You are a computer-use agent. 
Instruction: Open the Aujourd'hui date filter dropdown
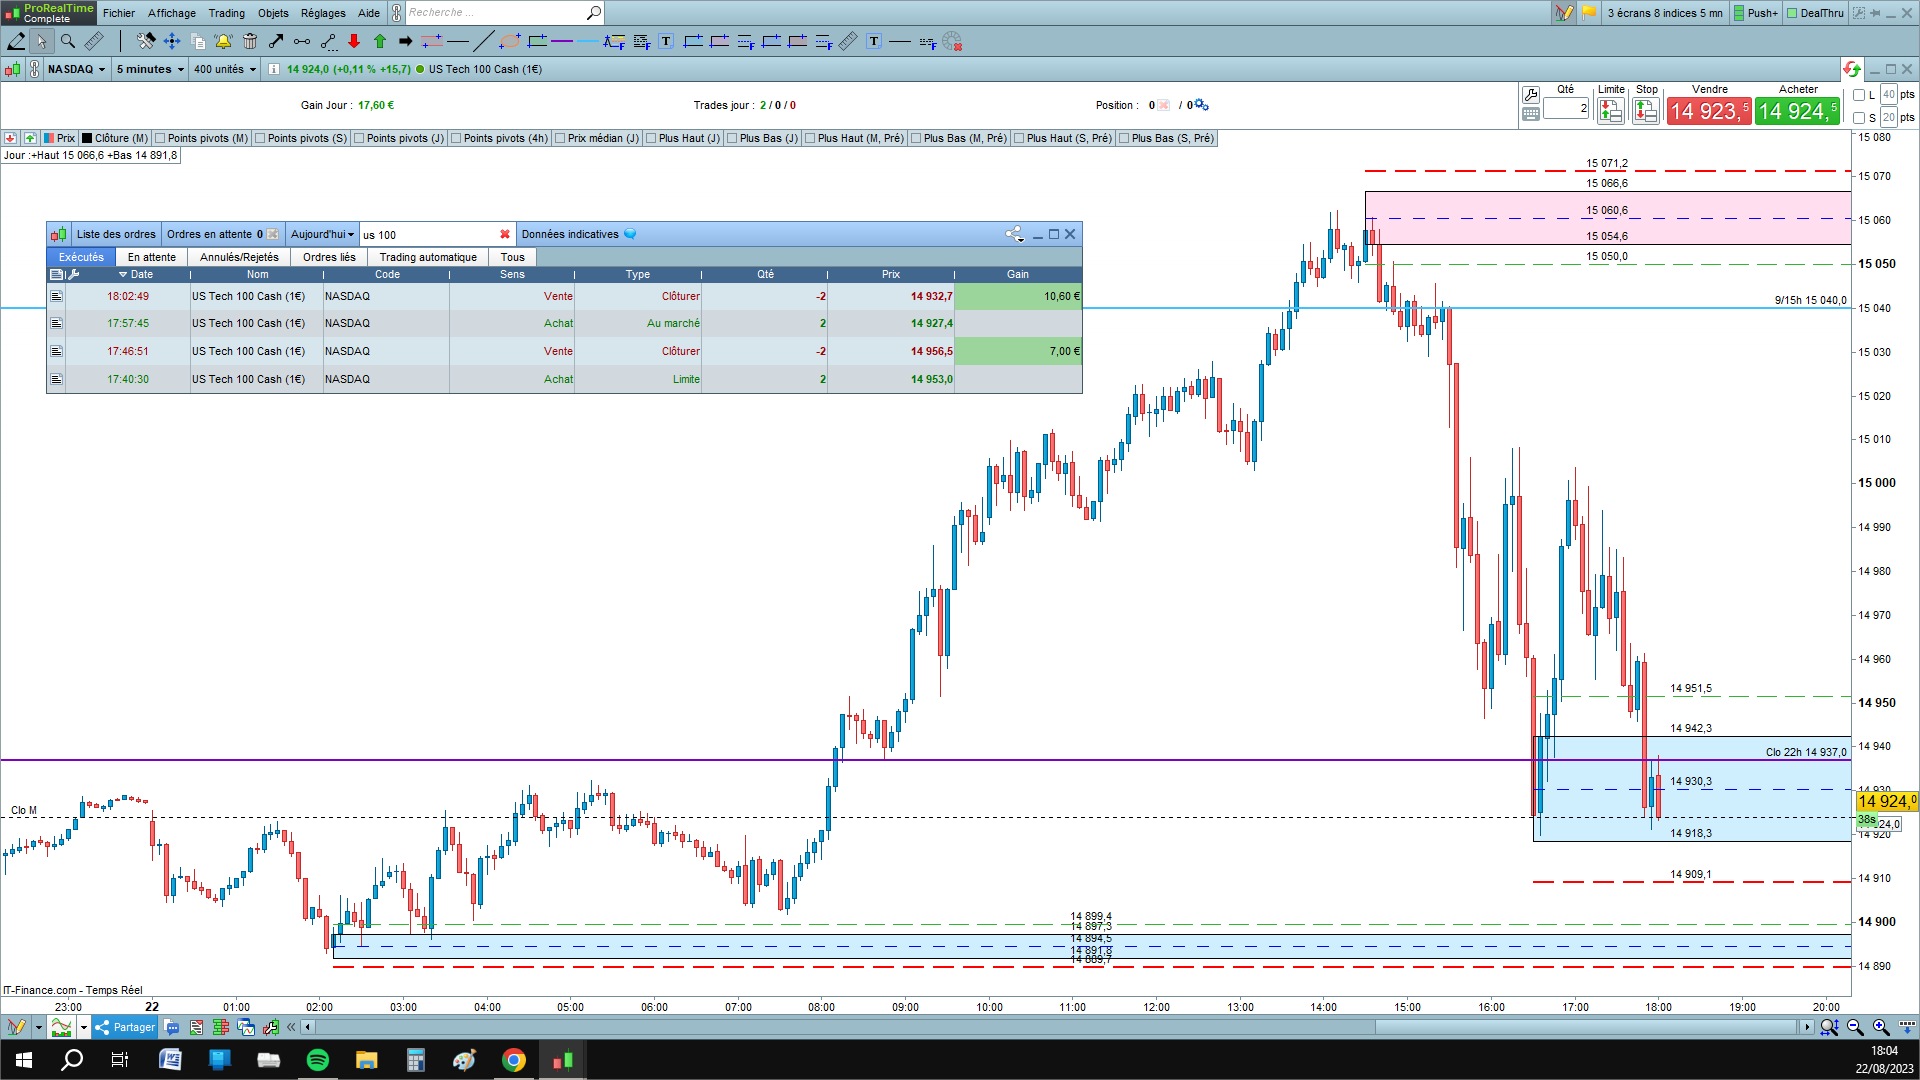[322, 234]
